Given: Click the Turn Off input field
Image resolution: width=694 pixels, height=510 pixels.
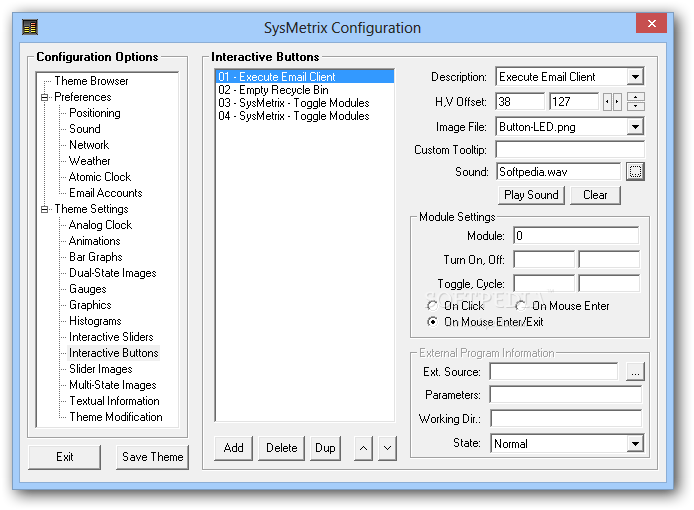Looking at the screenshot, I should [x=609, y=259].
